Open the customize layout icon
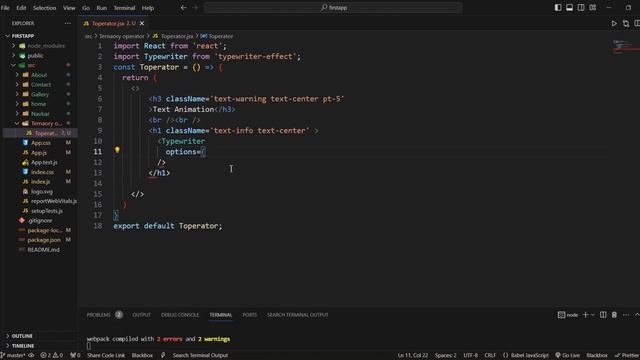Viewport: 640px width, 360px height. [x=592, y=8]
